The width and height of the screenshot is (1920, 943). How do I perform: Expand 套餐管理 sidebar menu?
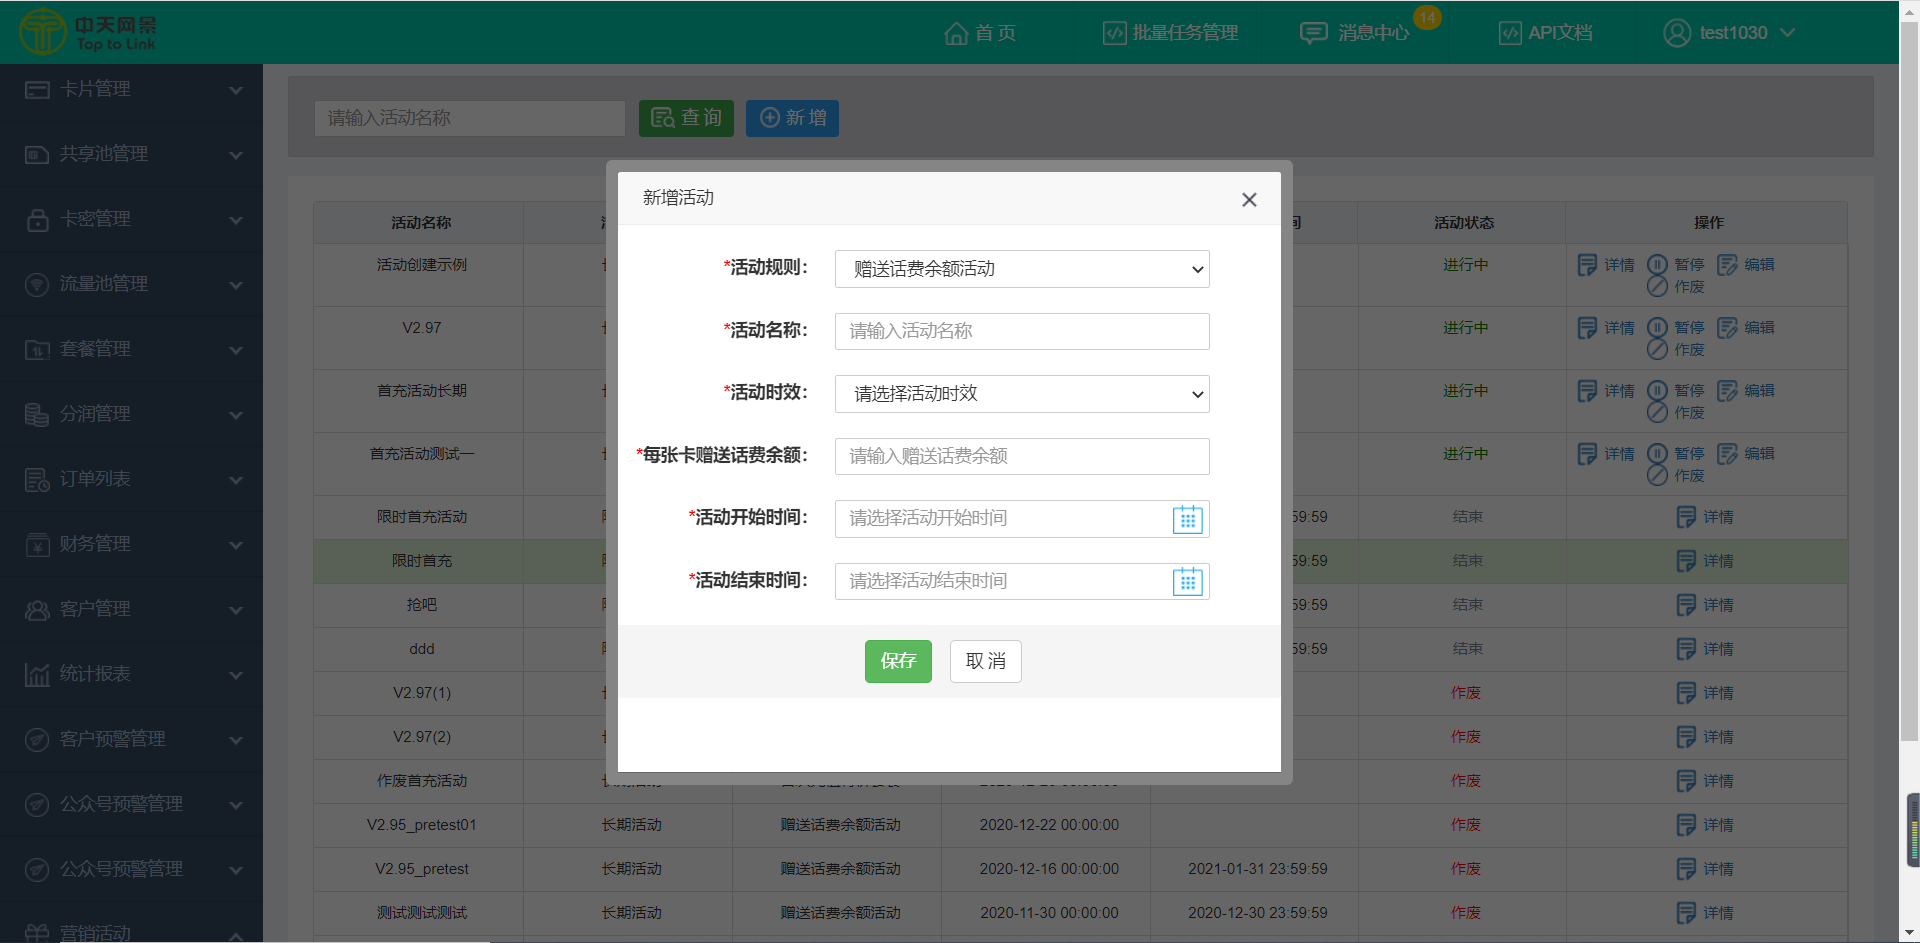[131, 349]
